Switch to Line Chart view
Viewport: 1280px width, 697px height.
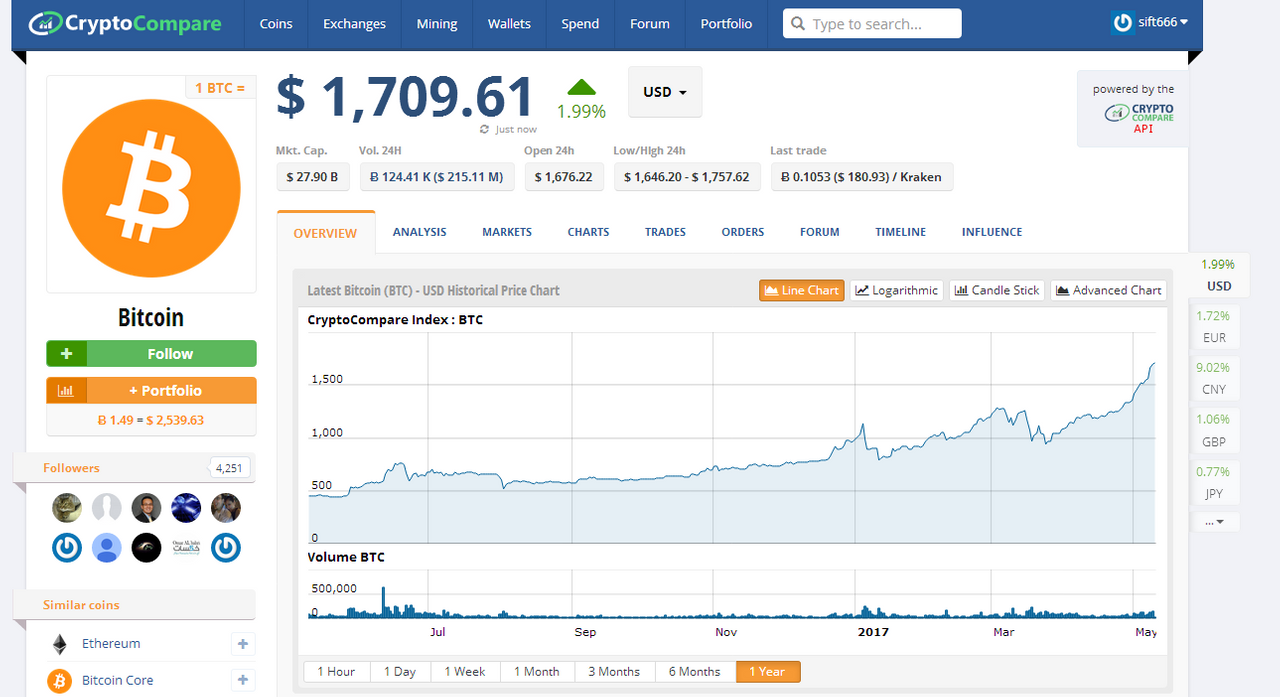pos(801,290)
